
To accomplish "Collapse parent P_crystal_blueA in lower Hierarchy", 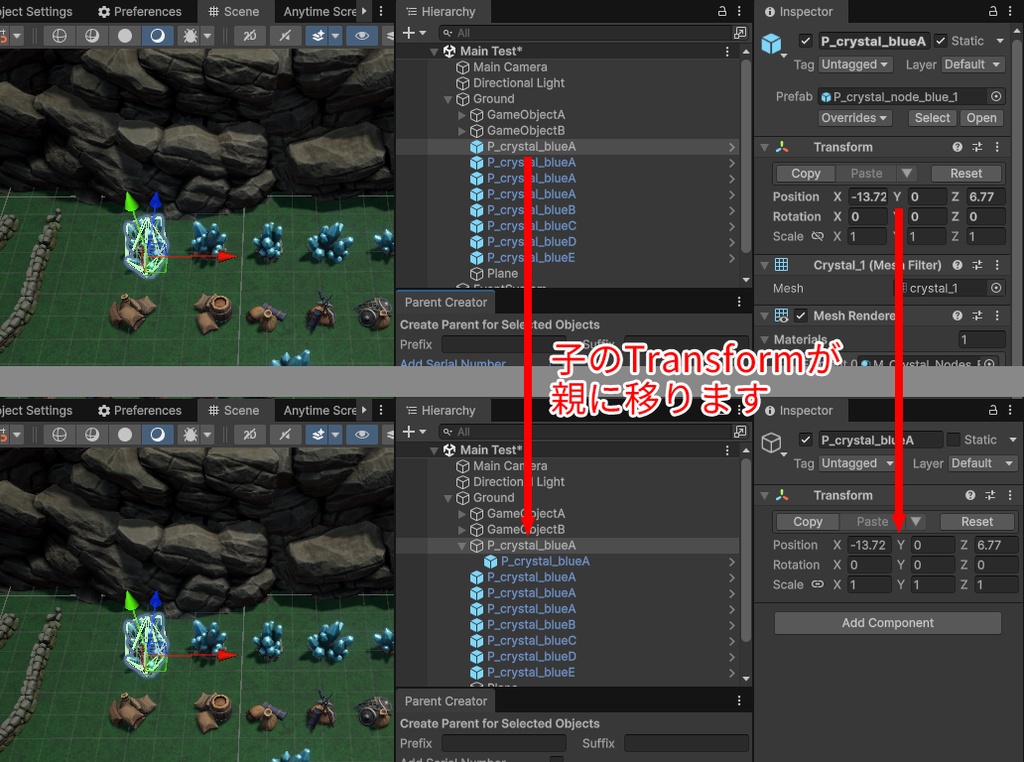I will (x=462, y=546).
